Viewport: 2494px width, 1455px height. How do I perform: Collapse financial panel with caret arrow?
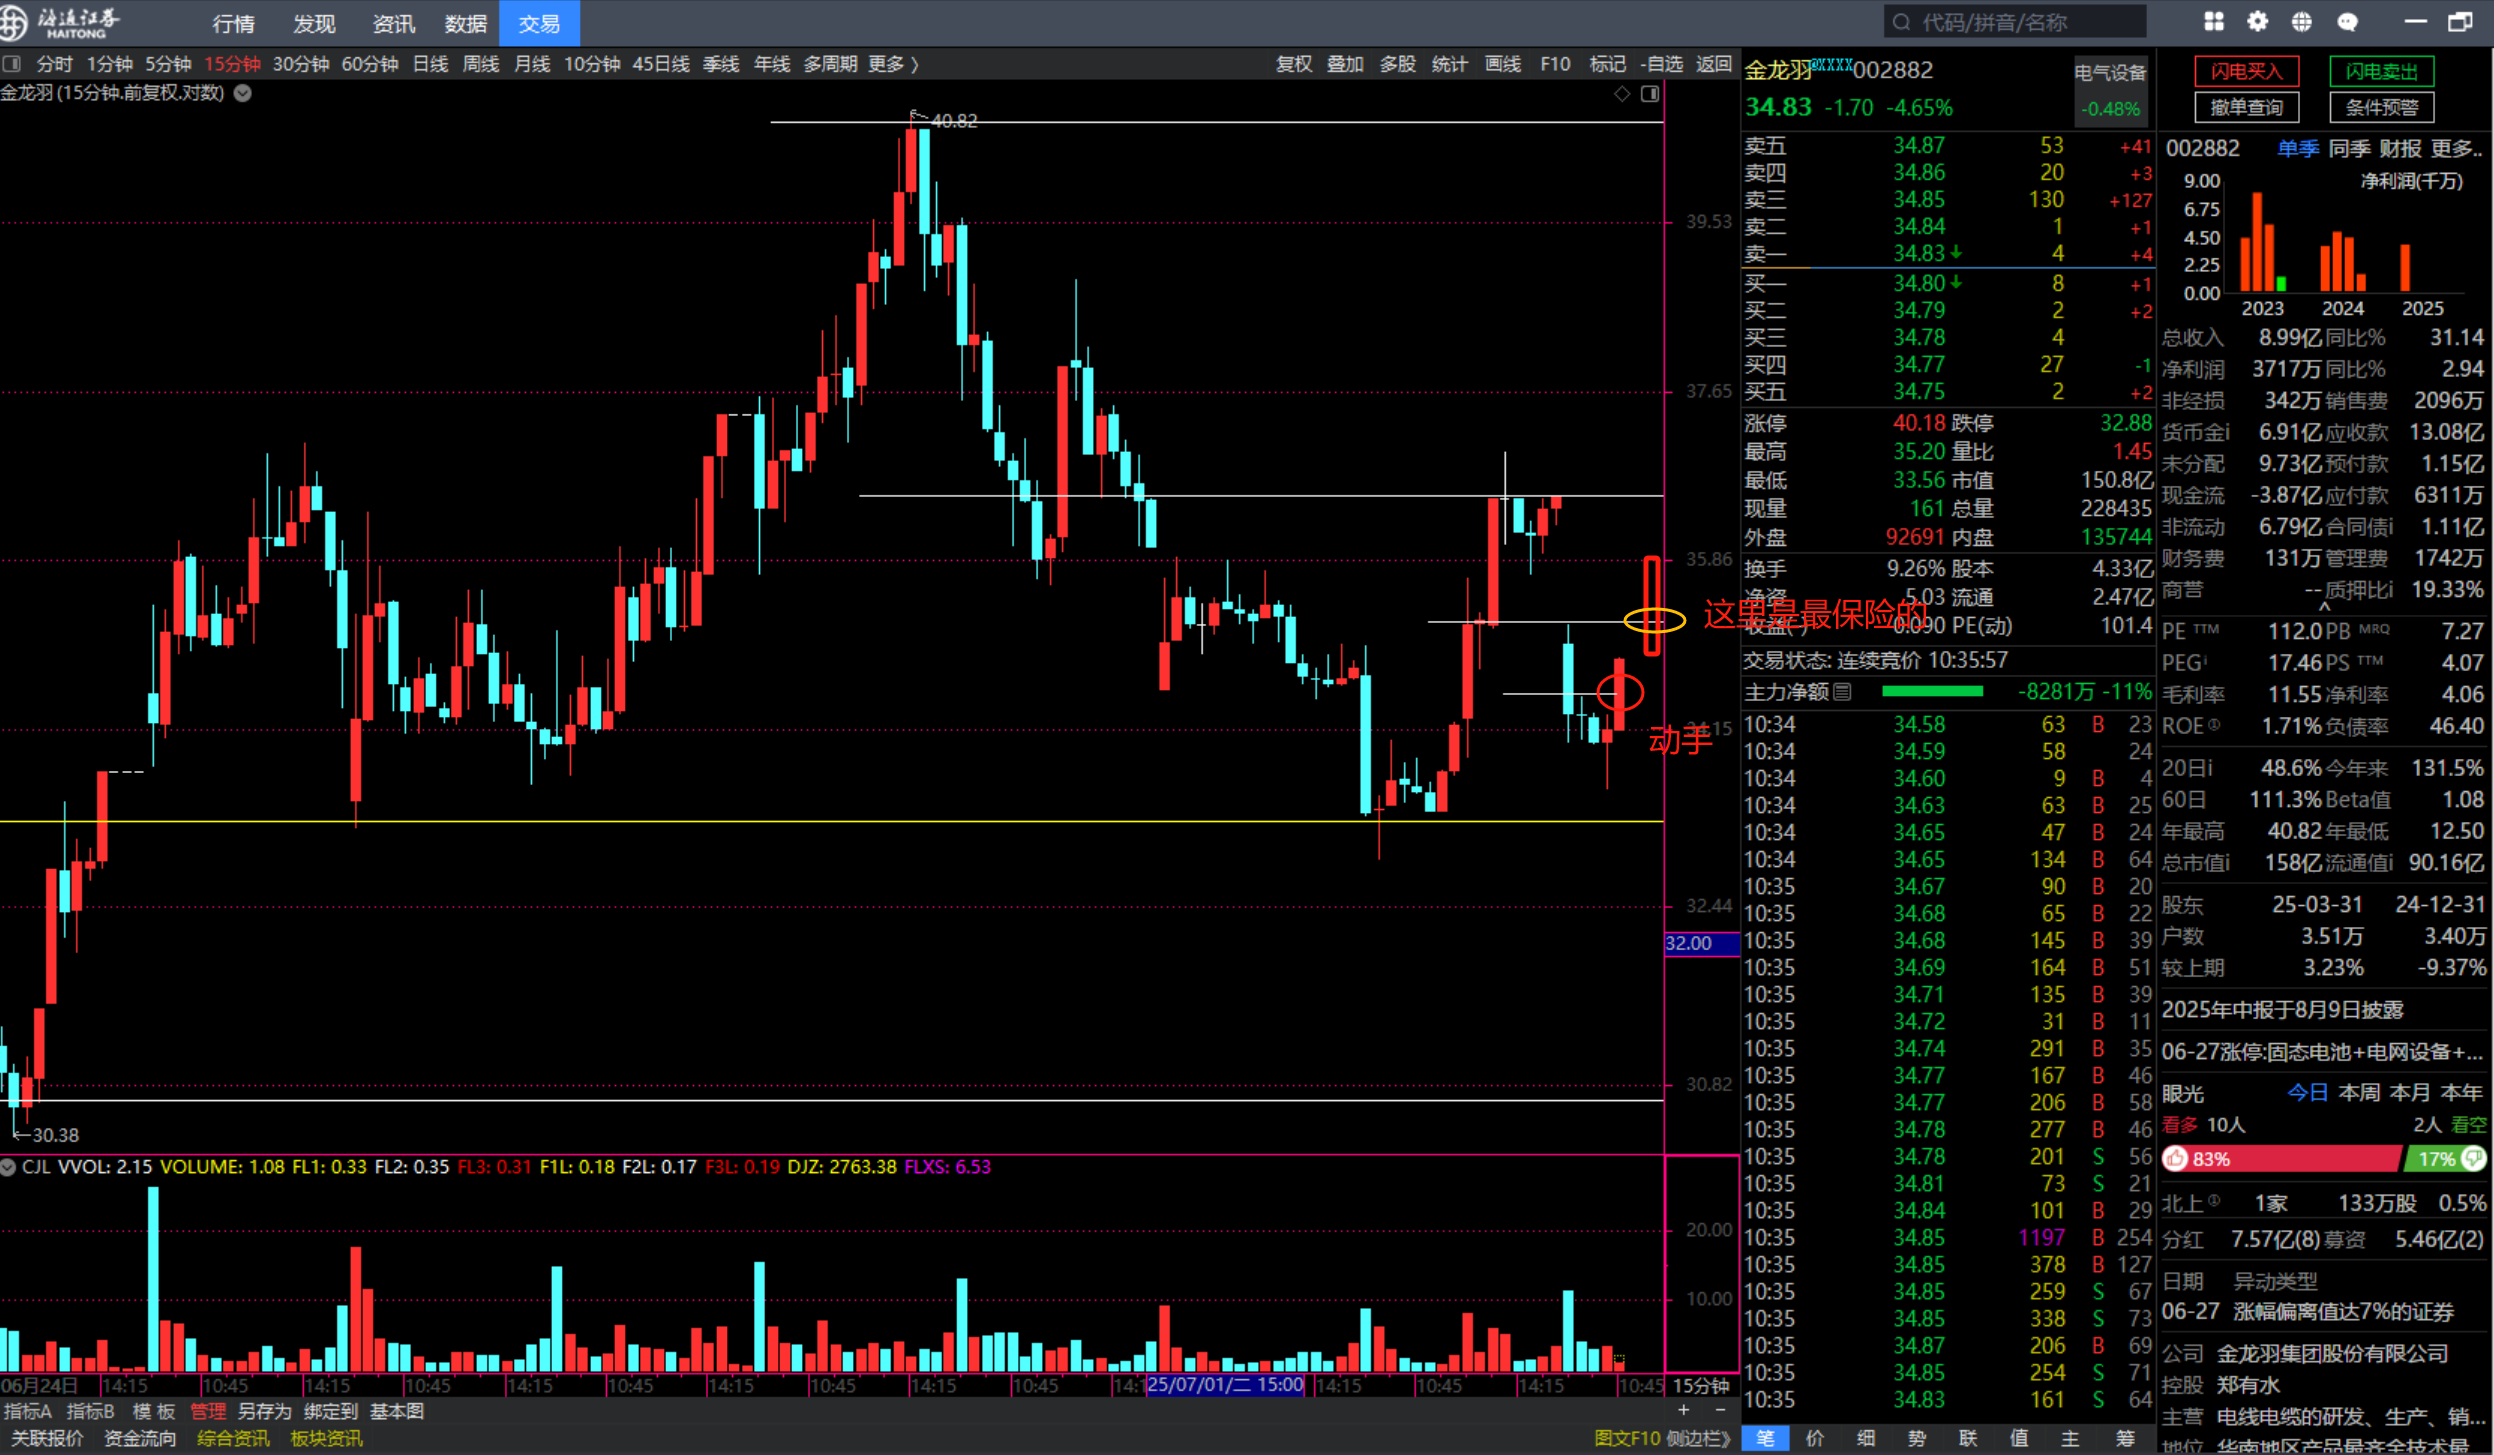(x=2324, y=606)
